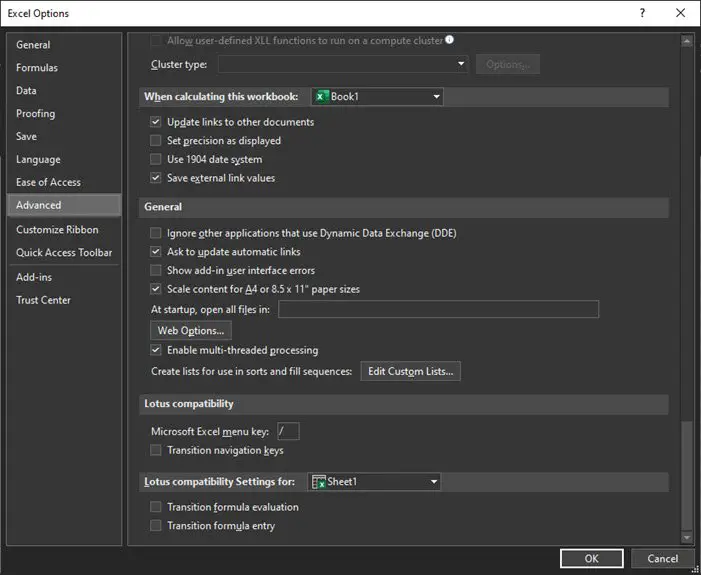This screenshot has height=575, width=701.
Task: Open Language settings
Action: tap(64, 159)
